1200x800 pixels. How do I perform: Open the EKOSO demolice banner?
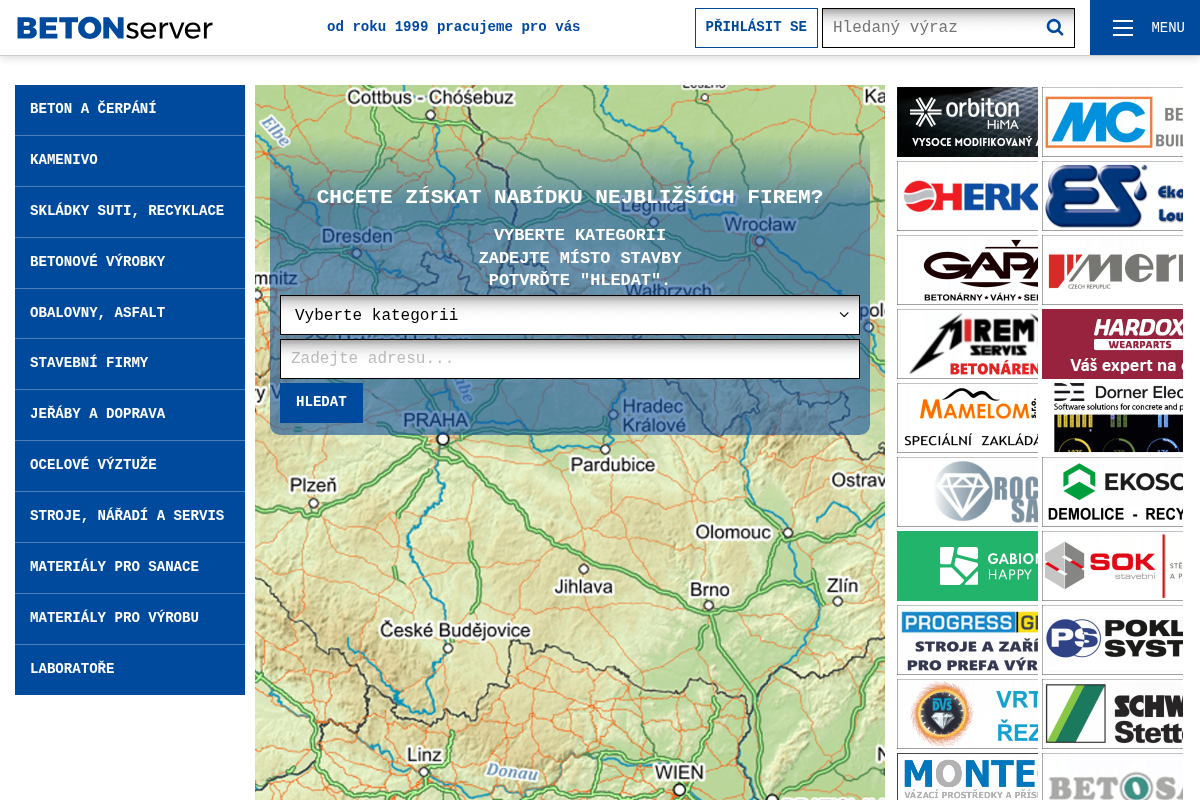(1112, 492)
